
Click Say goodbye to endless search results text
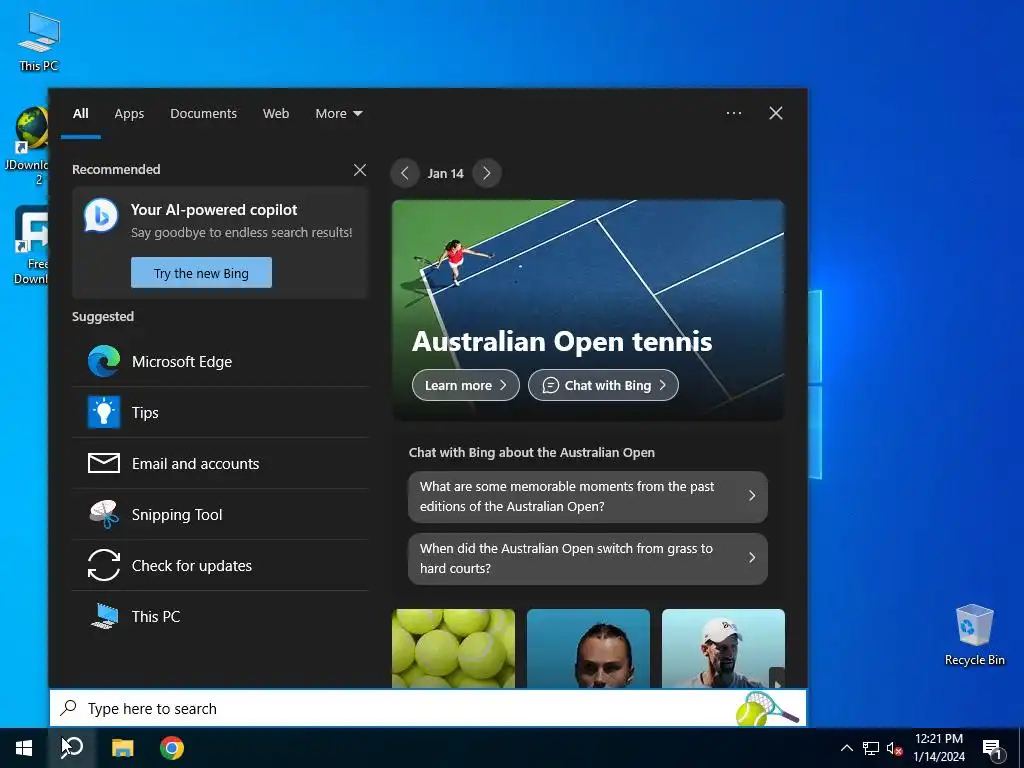[242, 232]
